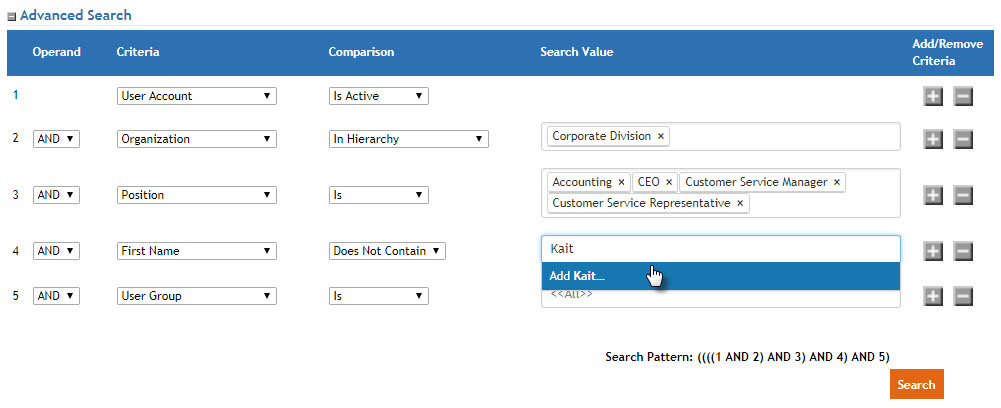This screenshot has width=1001, height=408.
Task: Remove the Corporate Division tag
Action: tap(661, 136)
